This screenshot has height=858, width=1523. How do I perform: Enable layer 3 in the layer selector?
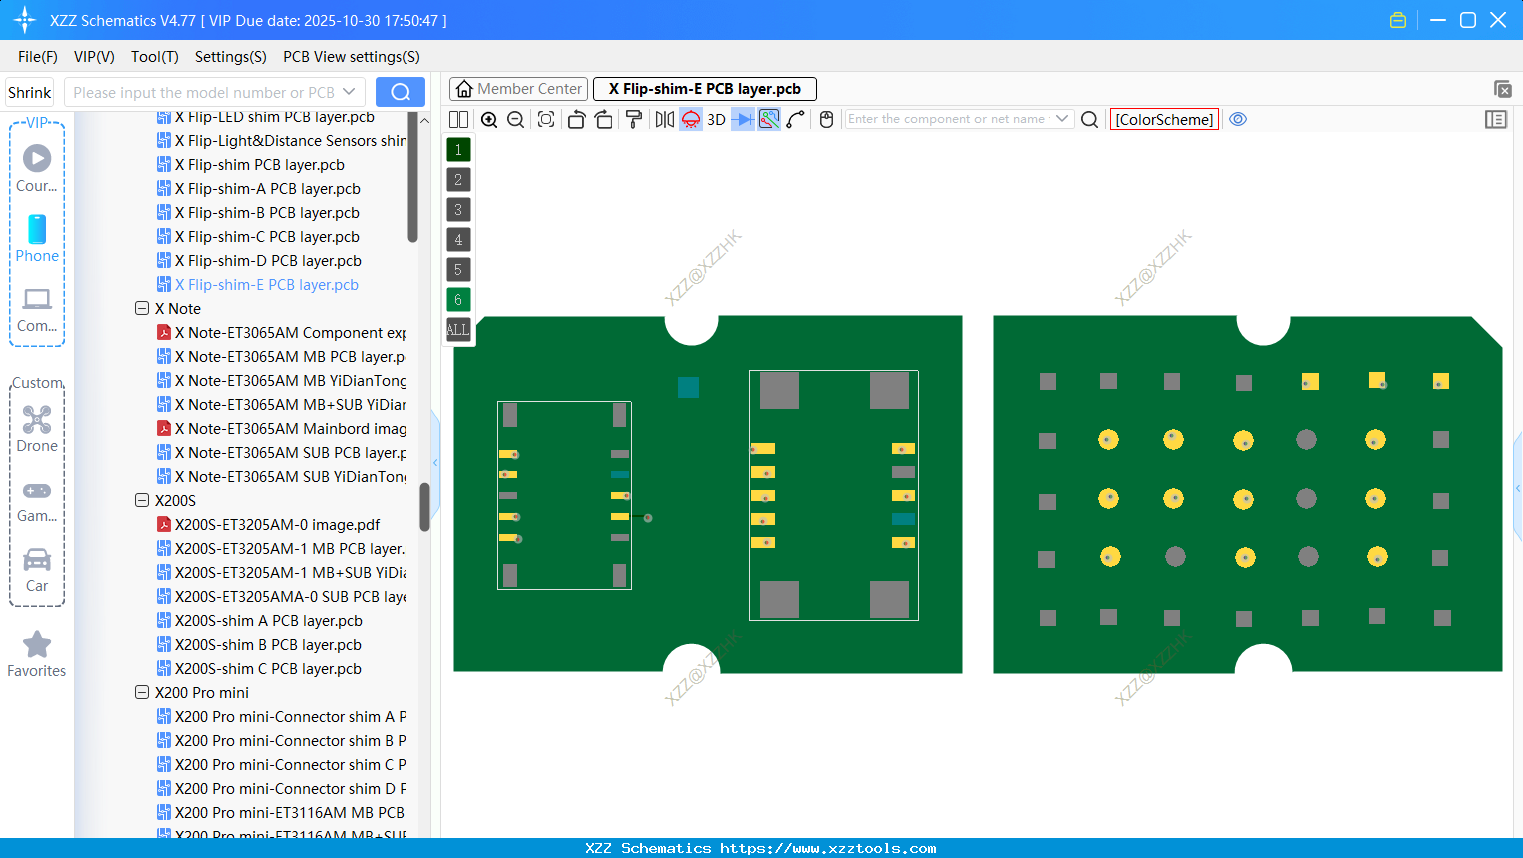(x=457, y=209)
